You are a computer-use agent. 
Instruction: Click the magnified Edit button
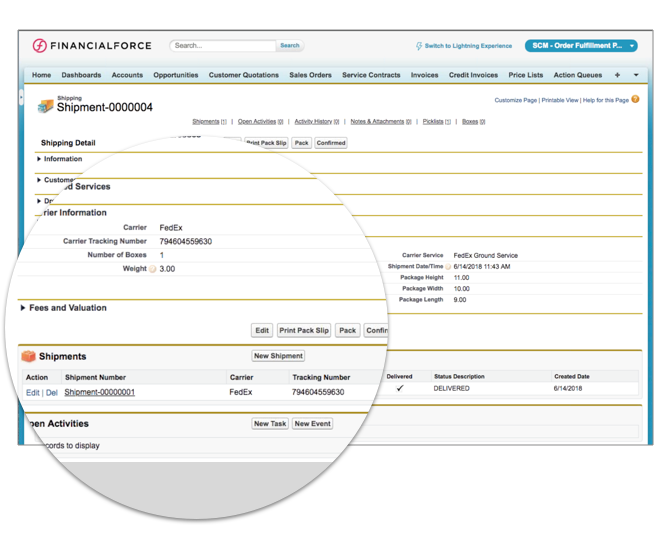(262, 330)
